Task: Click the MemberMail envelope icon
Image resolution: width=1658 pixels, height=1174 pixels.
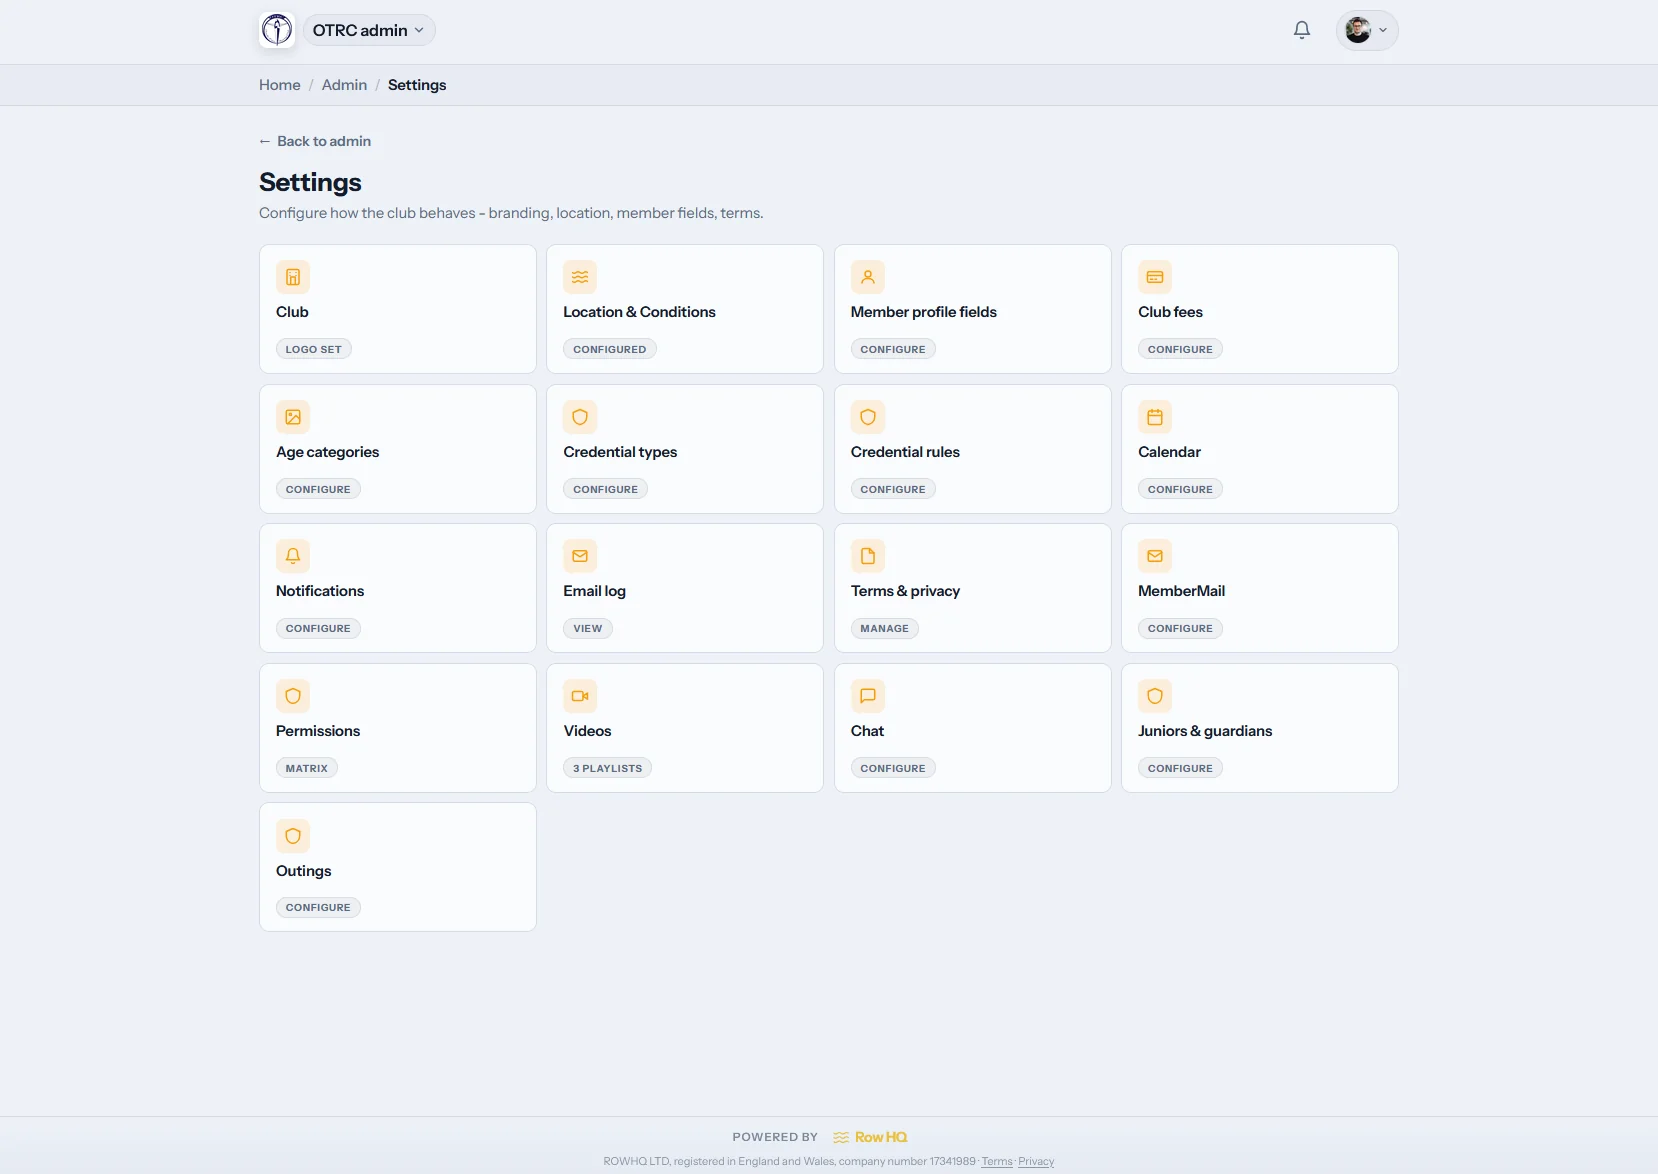Action: [1155, 556]
